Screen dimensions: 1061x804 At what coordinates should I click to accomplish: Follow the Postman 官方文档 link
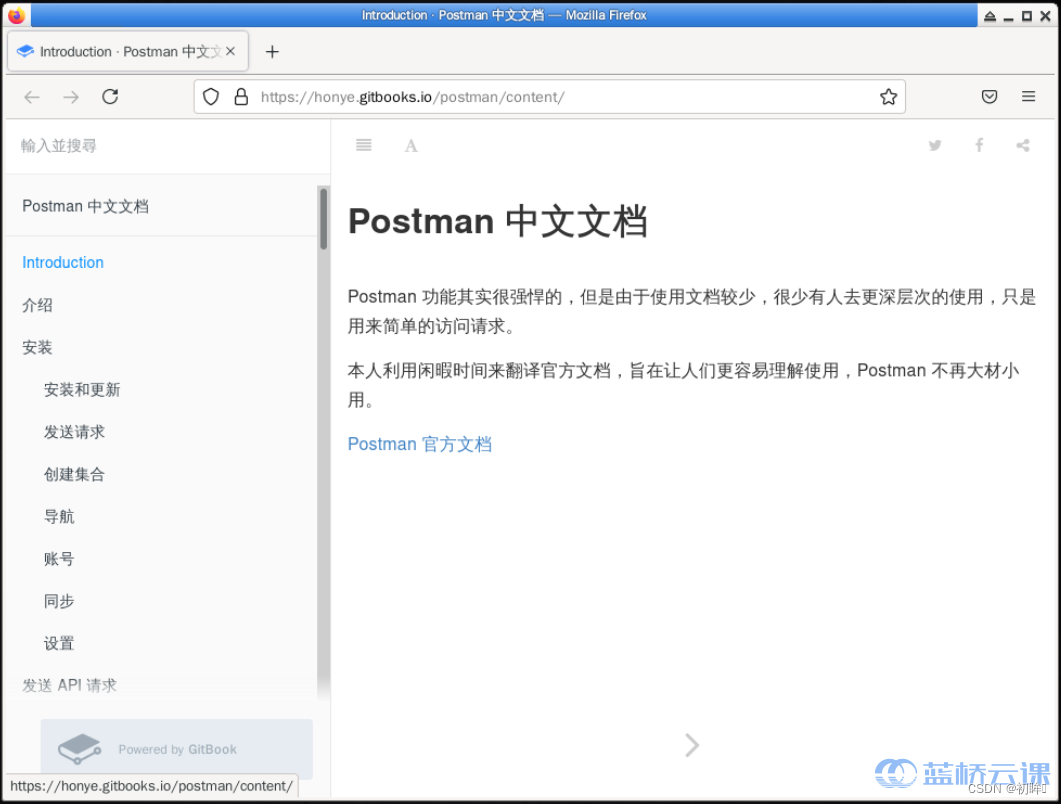[x=420, y=444]
